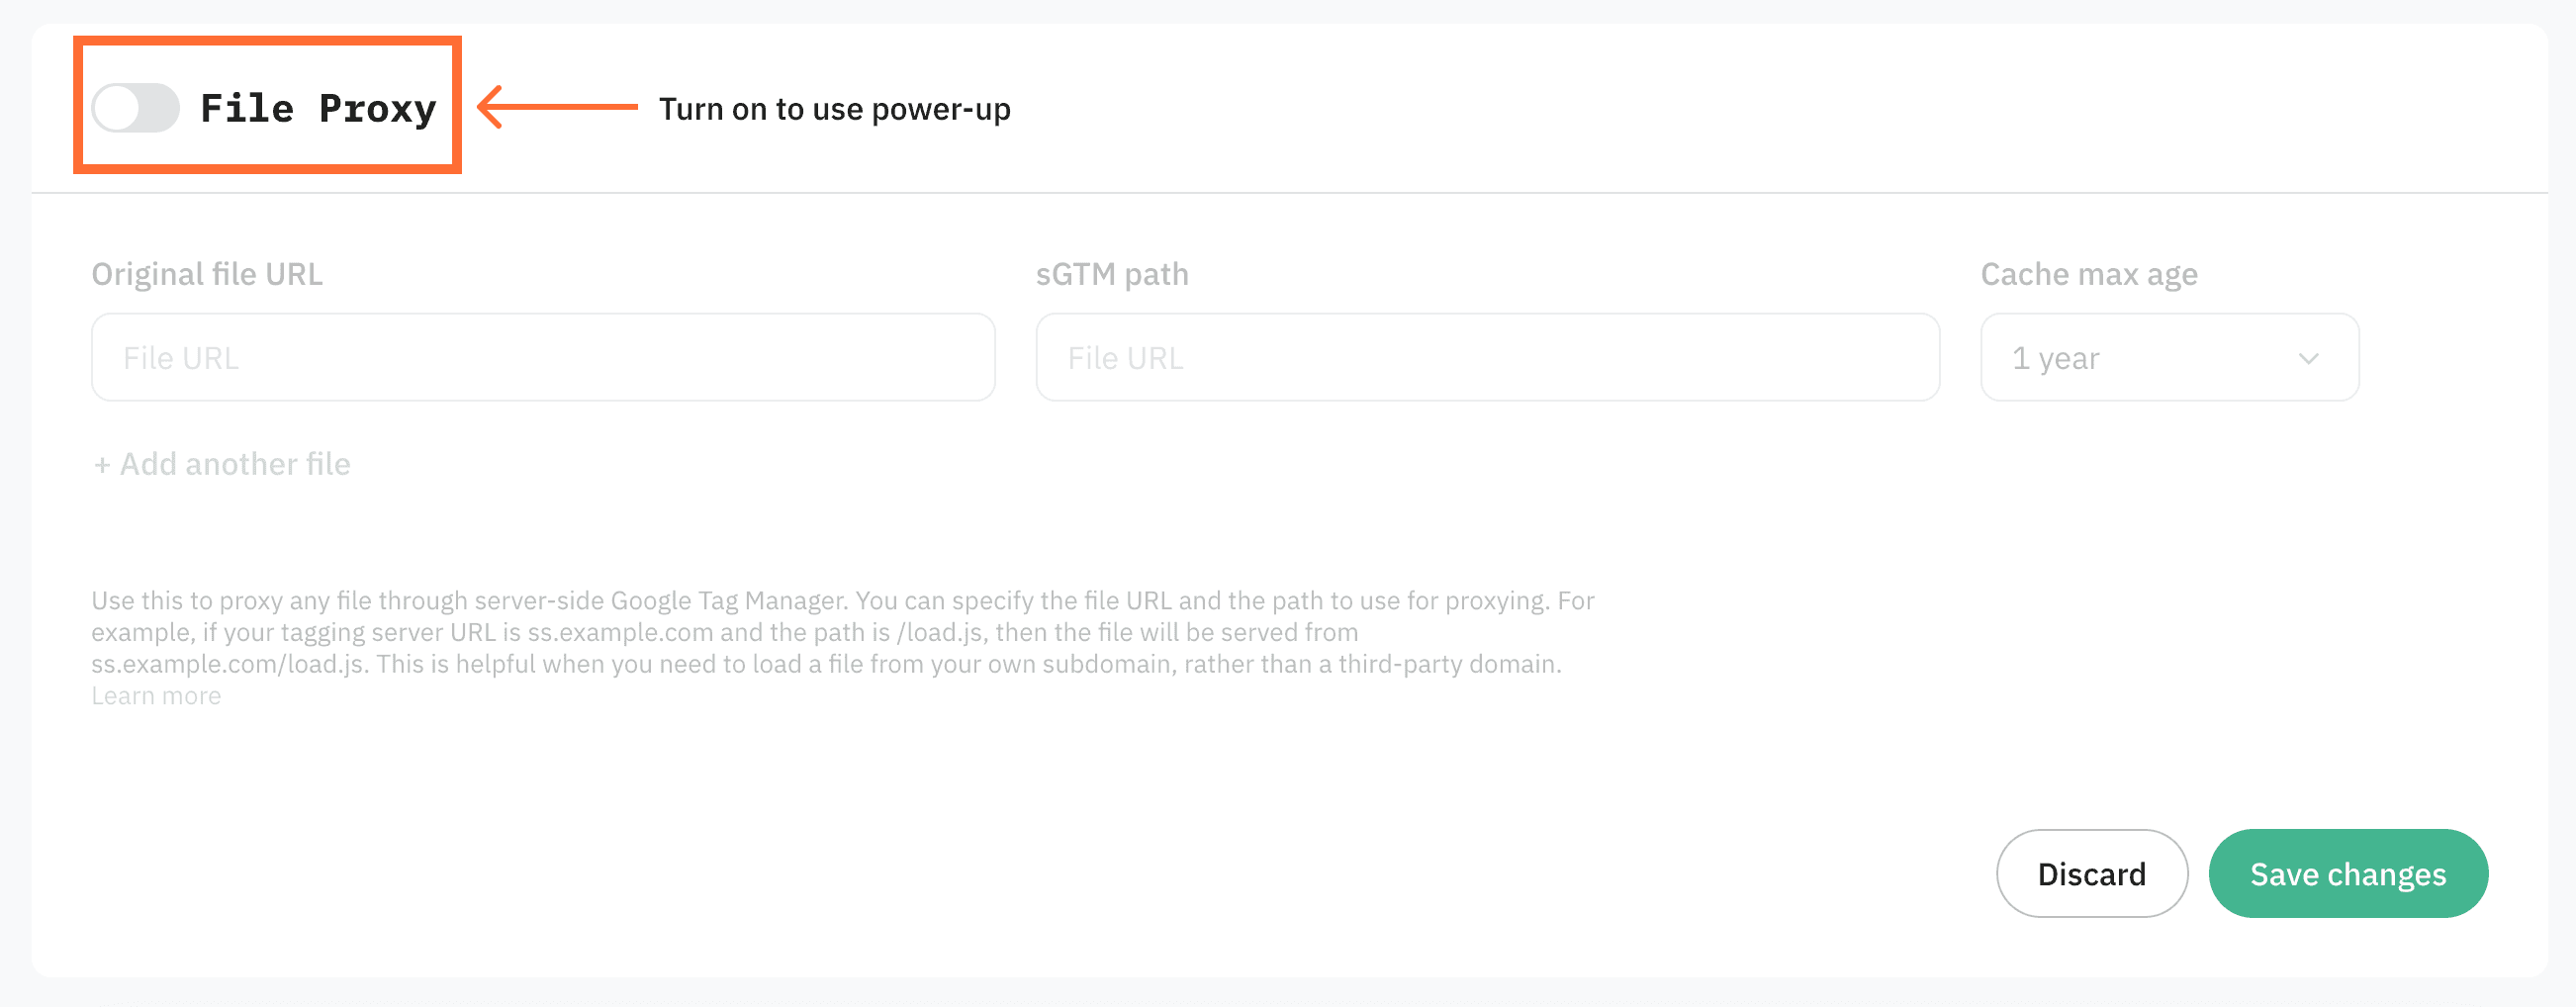
Task: Click Save changes button
Action: (x=2348, y=873)
